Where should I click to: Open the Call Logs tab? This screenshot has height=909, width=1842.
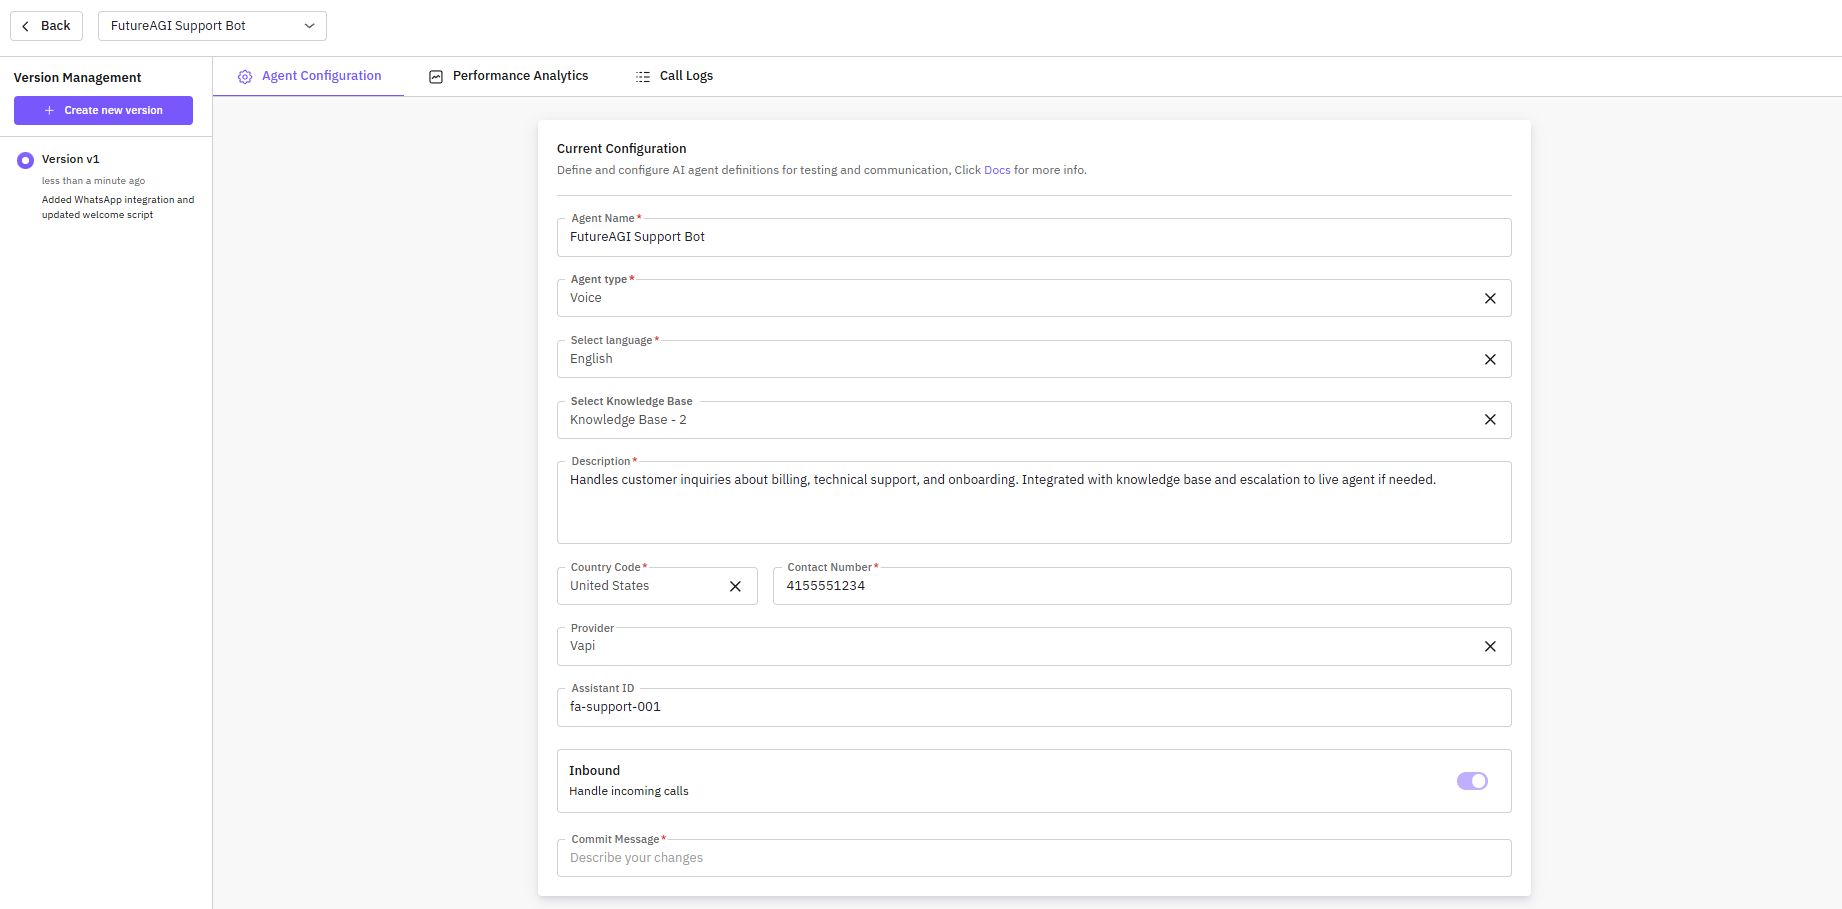(674, 76)
